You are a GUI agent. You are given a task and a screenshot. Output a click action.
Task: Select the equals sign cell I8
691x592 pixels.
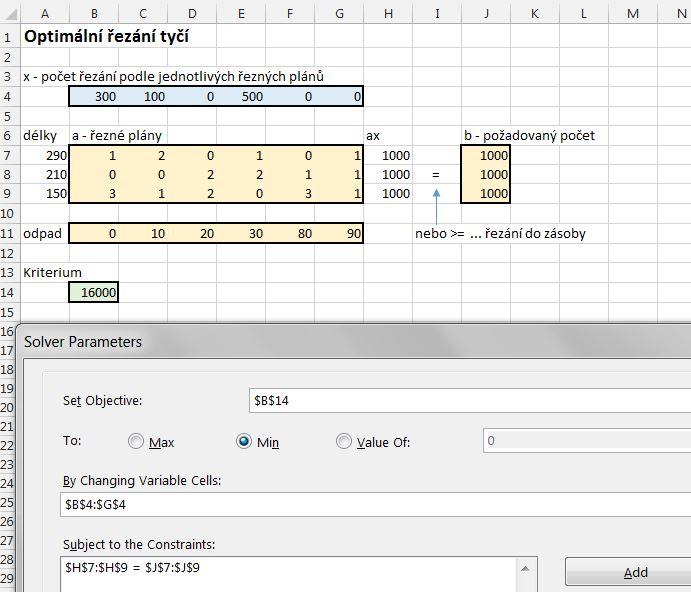(437, 175)
